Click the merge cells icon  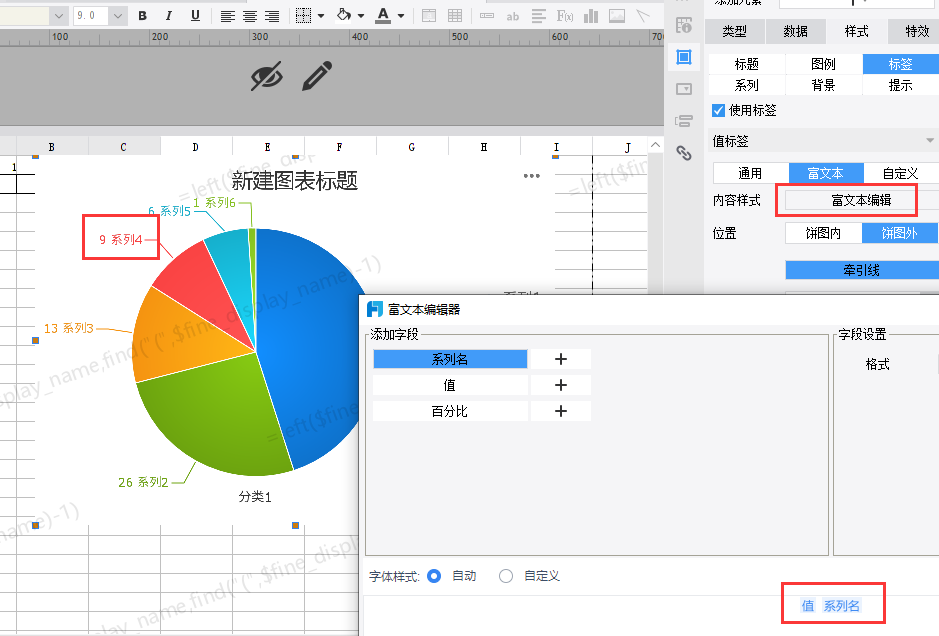tap(429, 16)
